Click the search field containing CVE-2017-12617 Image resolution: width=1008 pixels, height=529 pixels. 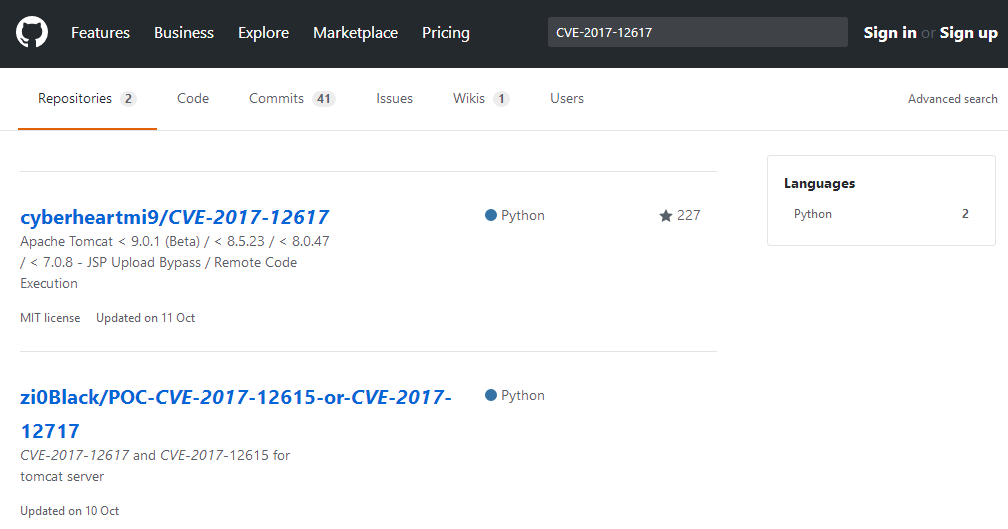[697, 33]
